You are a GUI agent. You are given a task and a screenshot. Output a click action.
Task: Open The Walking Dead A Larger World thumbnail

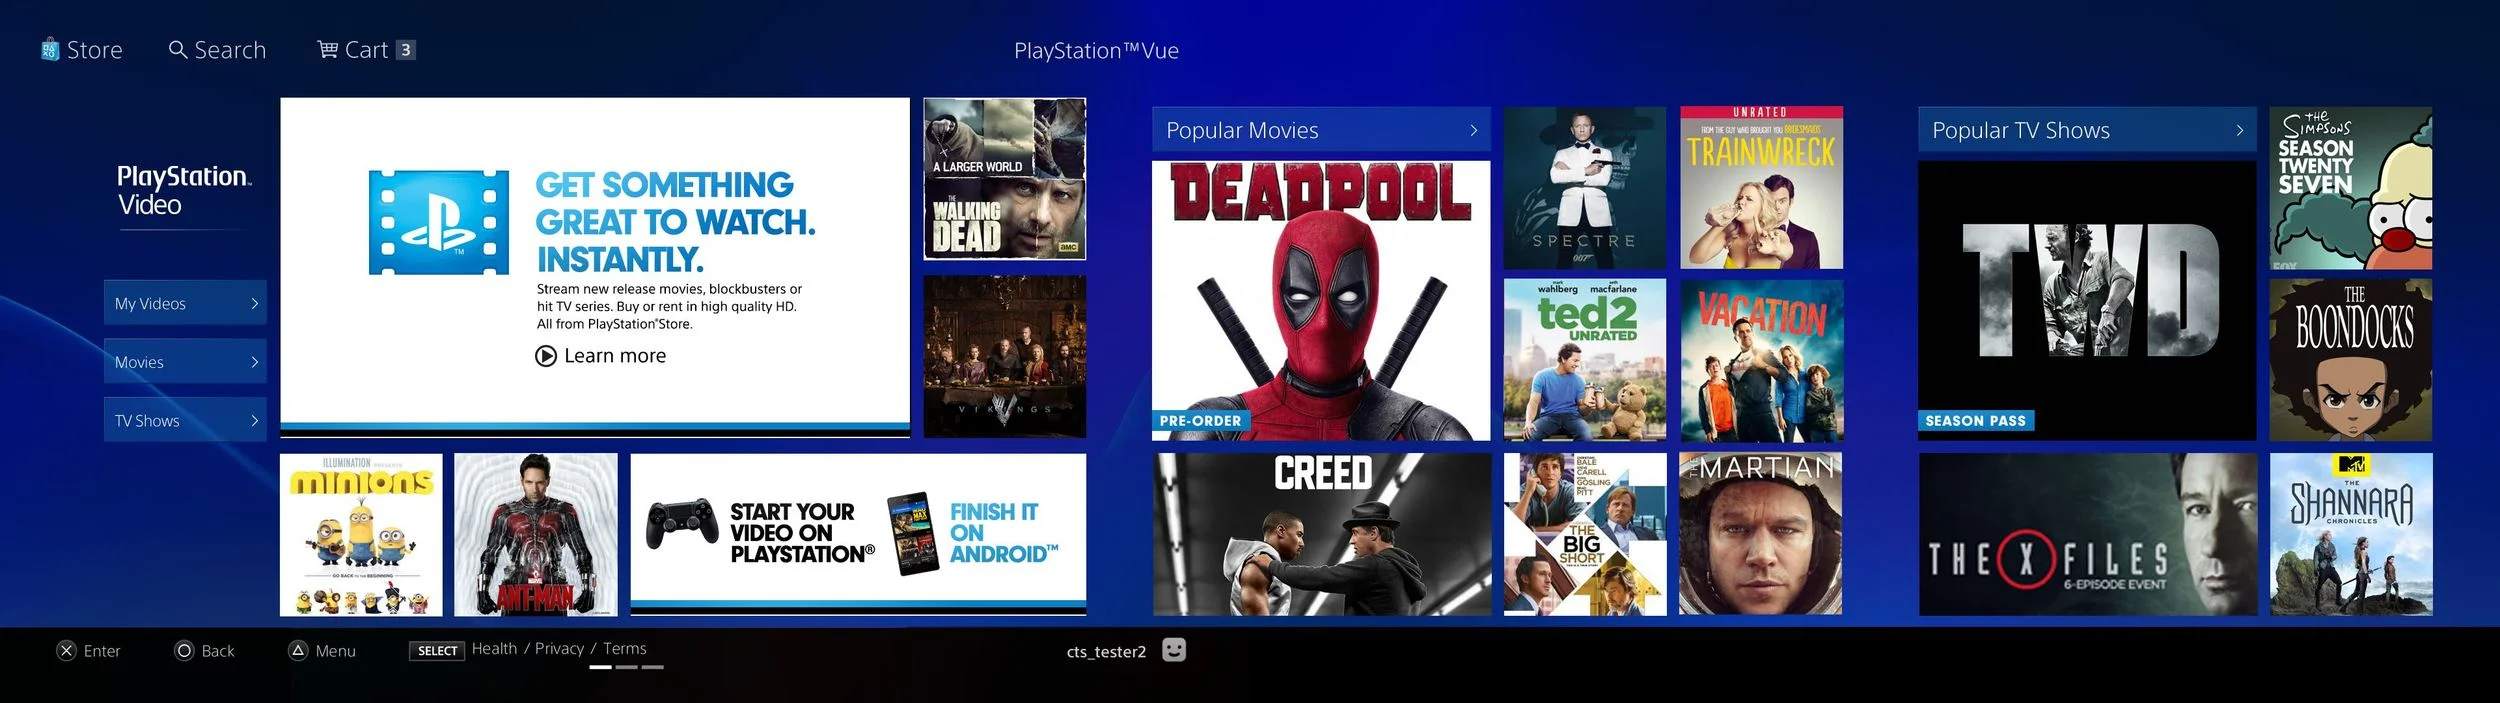[x=1004, y=179]
